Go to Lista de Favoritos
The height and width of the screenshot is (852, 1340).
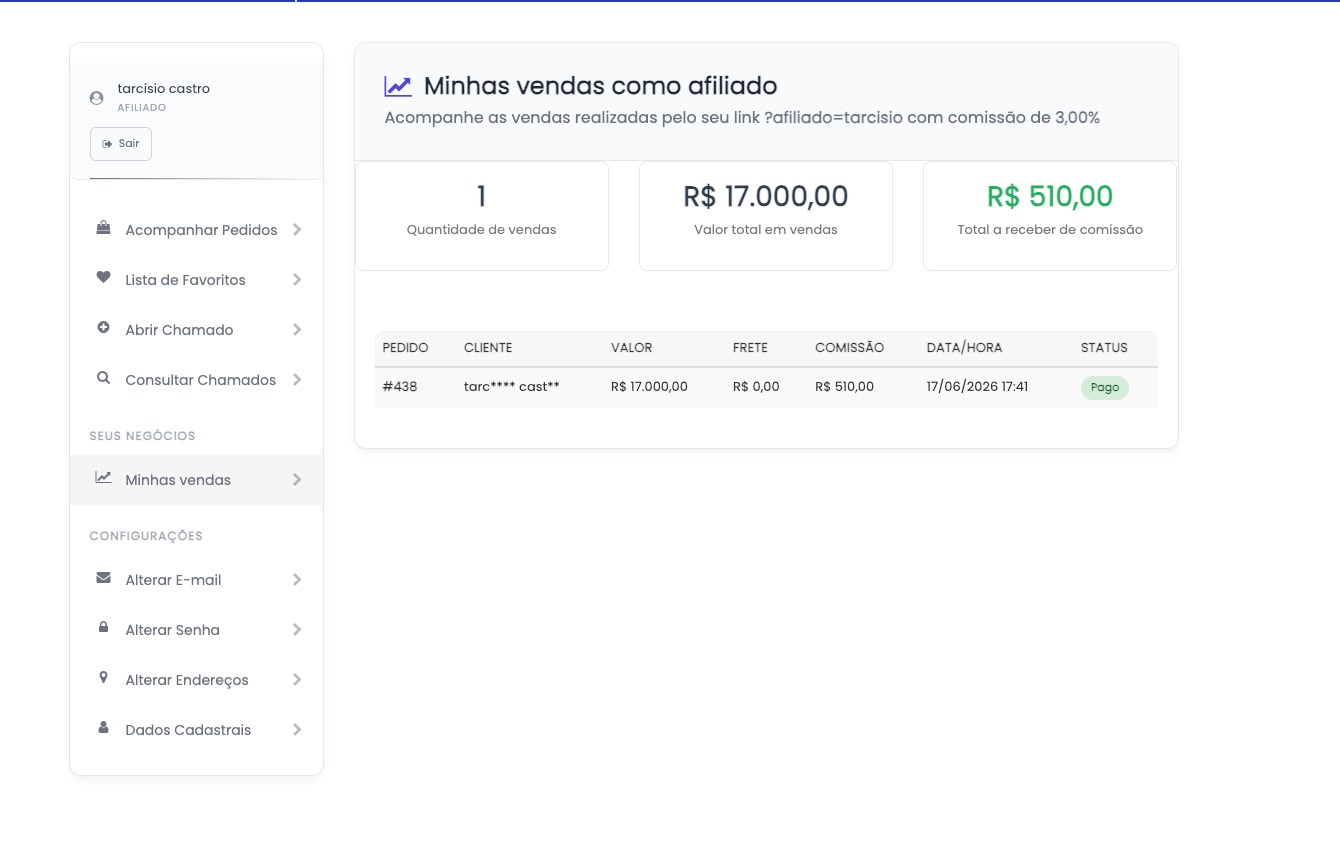pyautogui.click(x=196, y=280)
